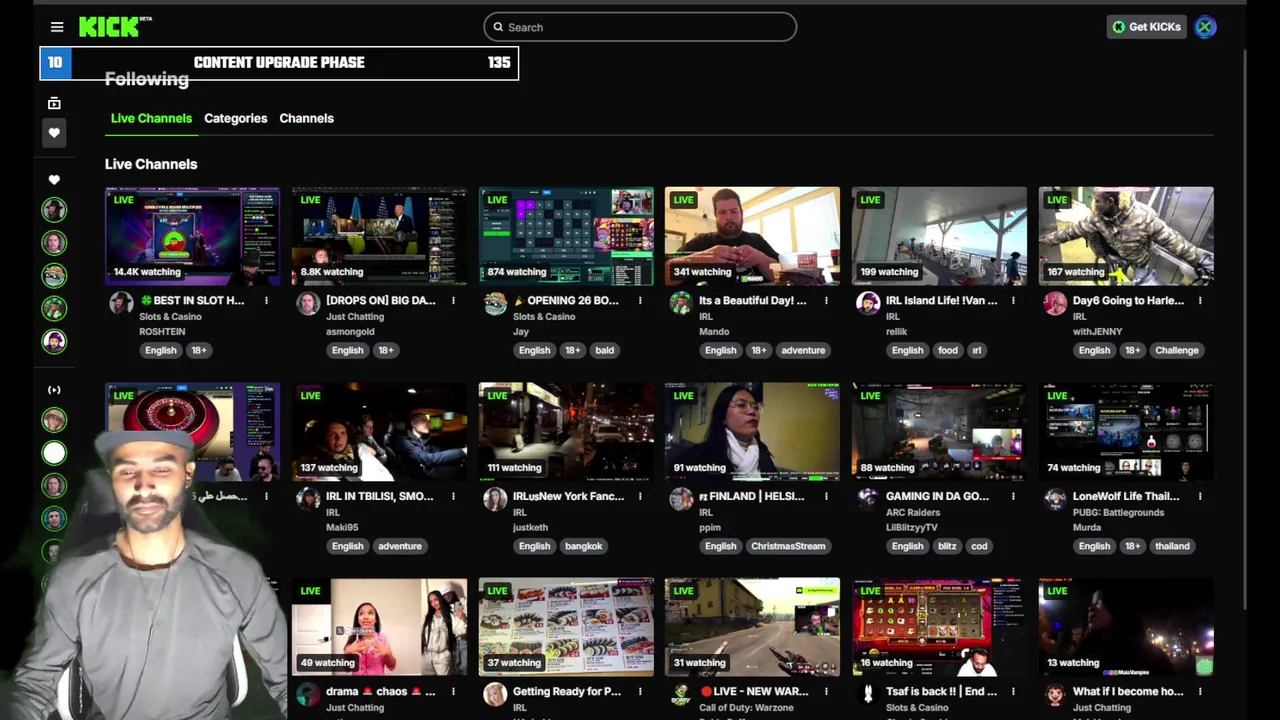Image resolution: width=1280 pixels, height=720 pixels.
Task: Click the 'Tsaf is back !! | End' title
Action: tap(941, 692)
